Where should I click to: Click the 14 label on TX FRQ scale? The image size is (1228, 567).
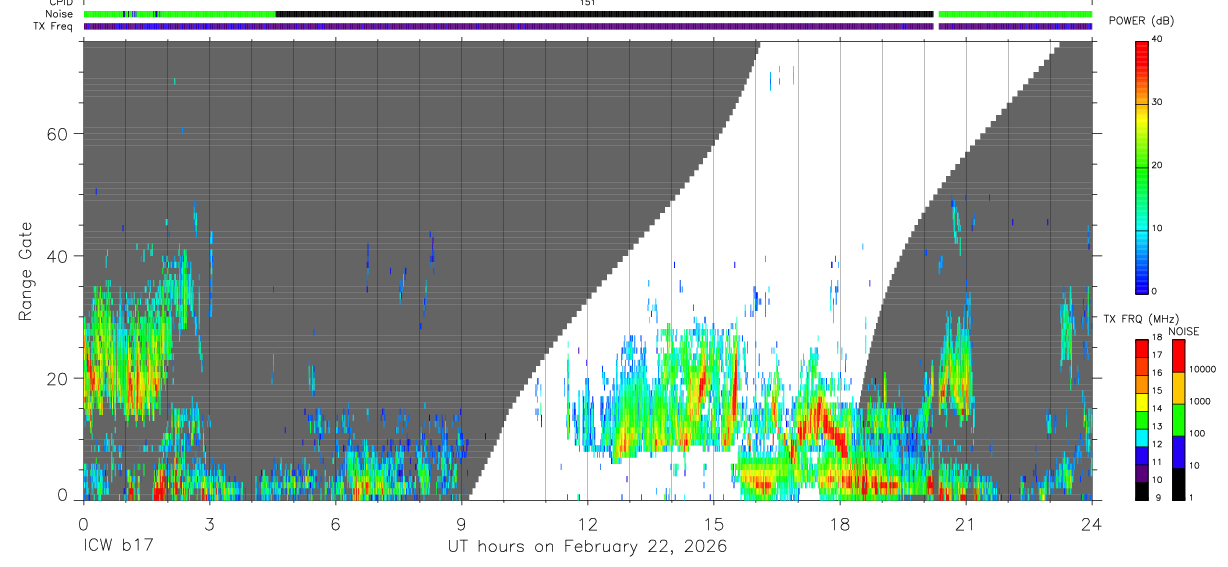pos(1156,409)
